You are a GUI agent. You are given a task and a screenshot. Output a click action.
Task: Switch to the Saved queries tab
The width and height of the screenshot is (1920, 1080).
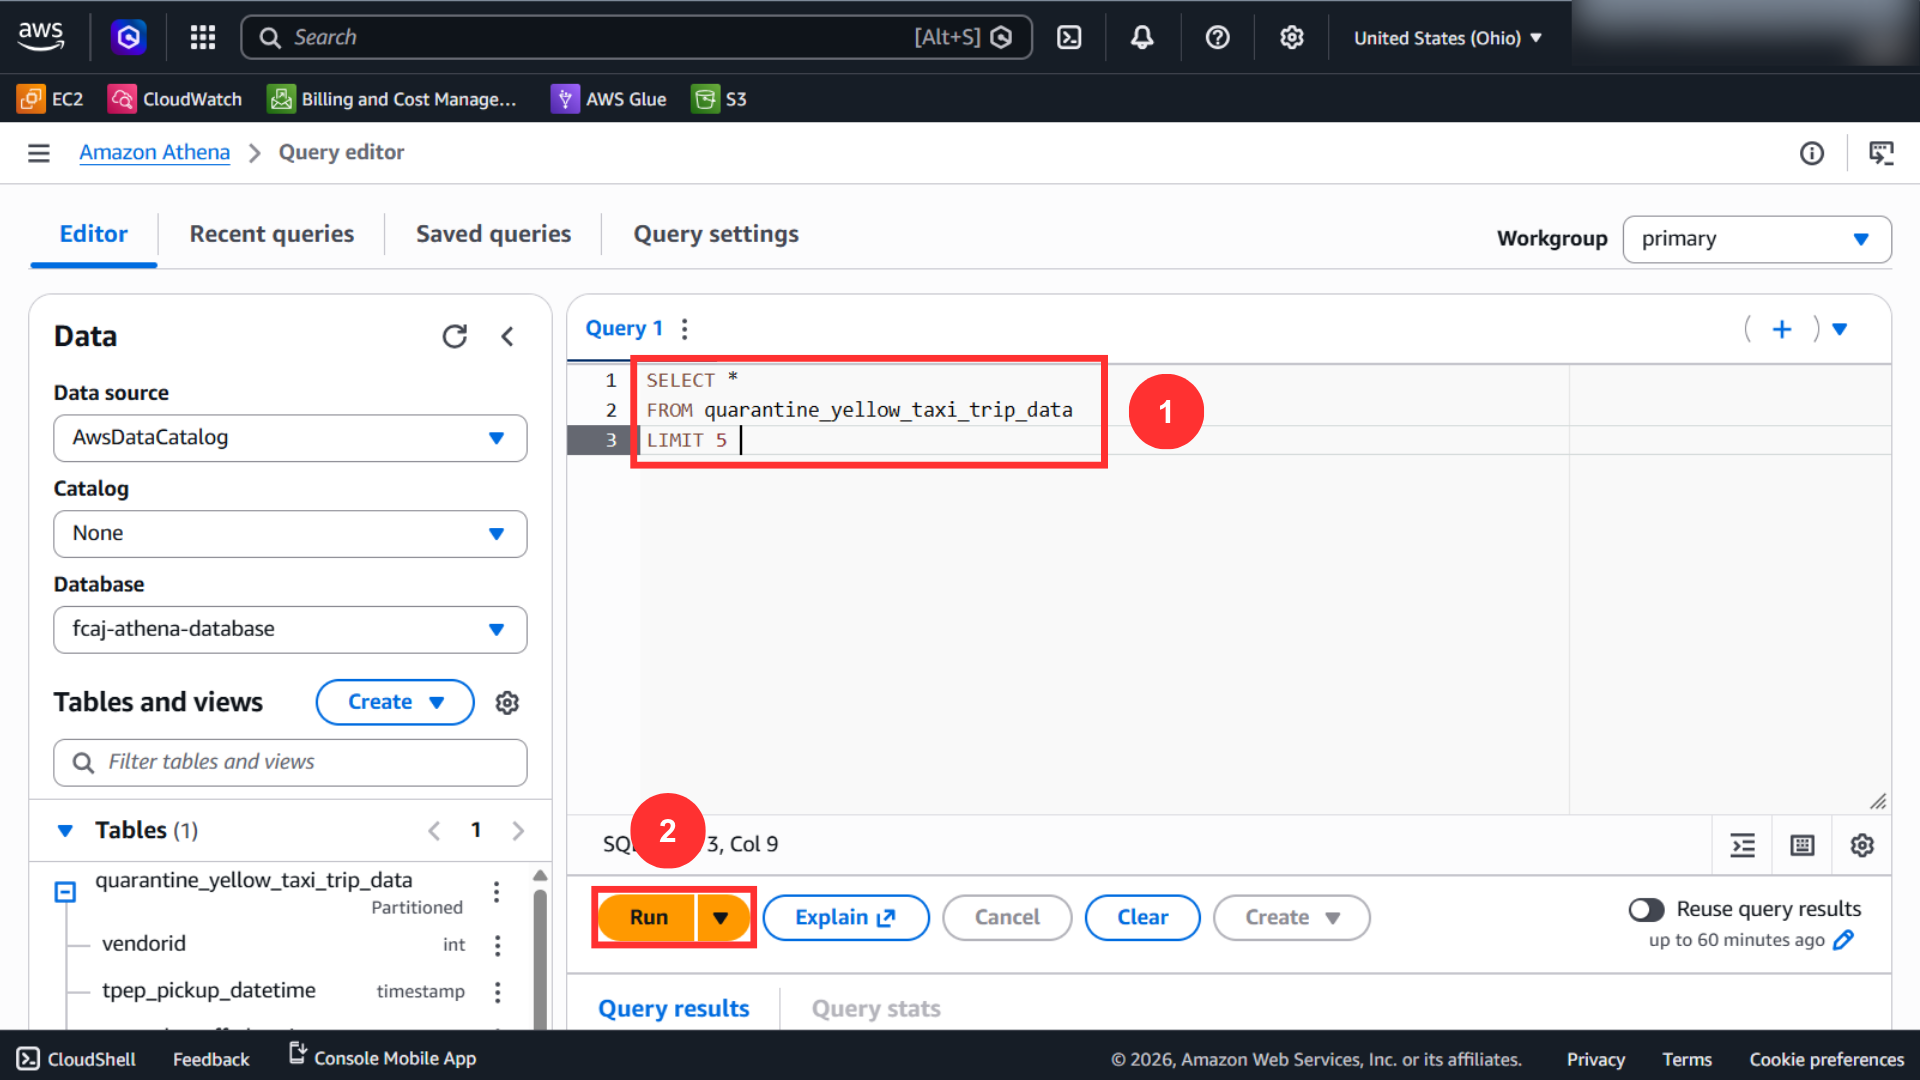pos(493,234)
